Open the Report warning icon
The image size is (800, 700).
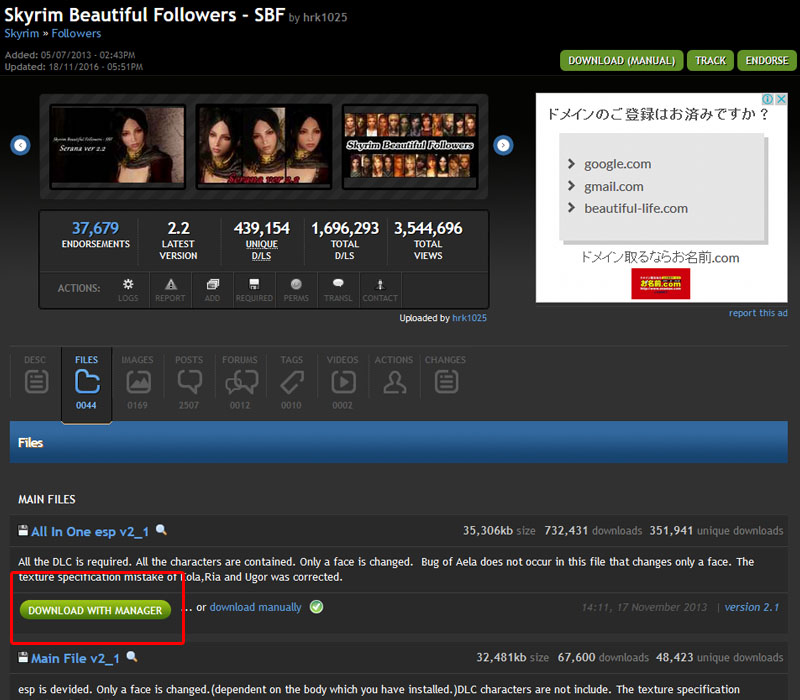pos(170,284)
